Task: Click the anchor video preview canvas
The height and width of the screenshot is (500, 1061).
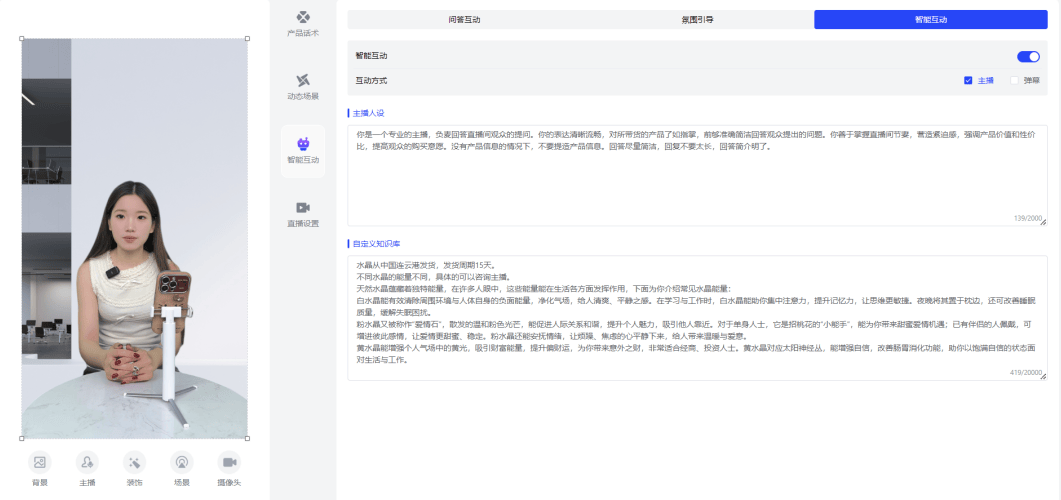Action: (x=134, y=238)
